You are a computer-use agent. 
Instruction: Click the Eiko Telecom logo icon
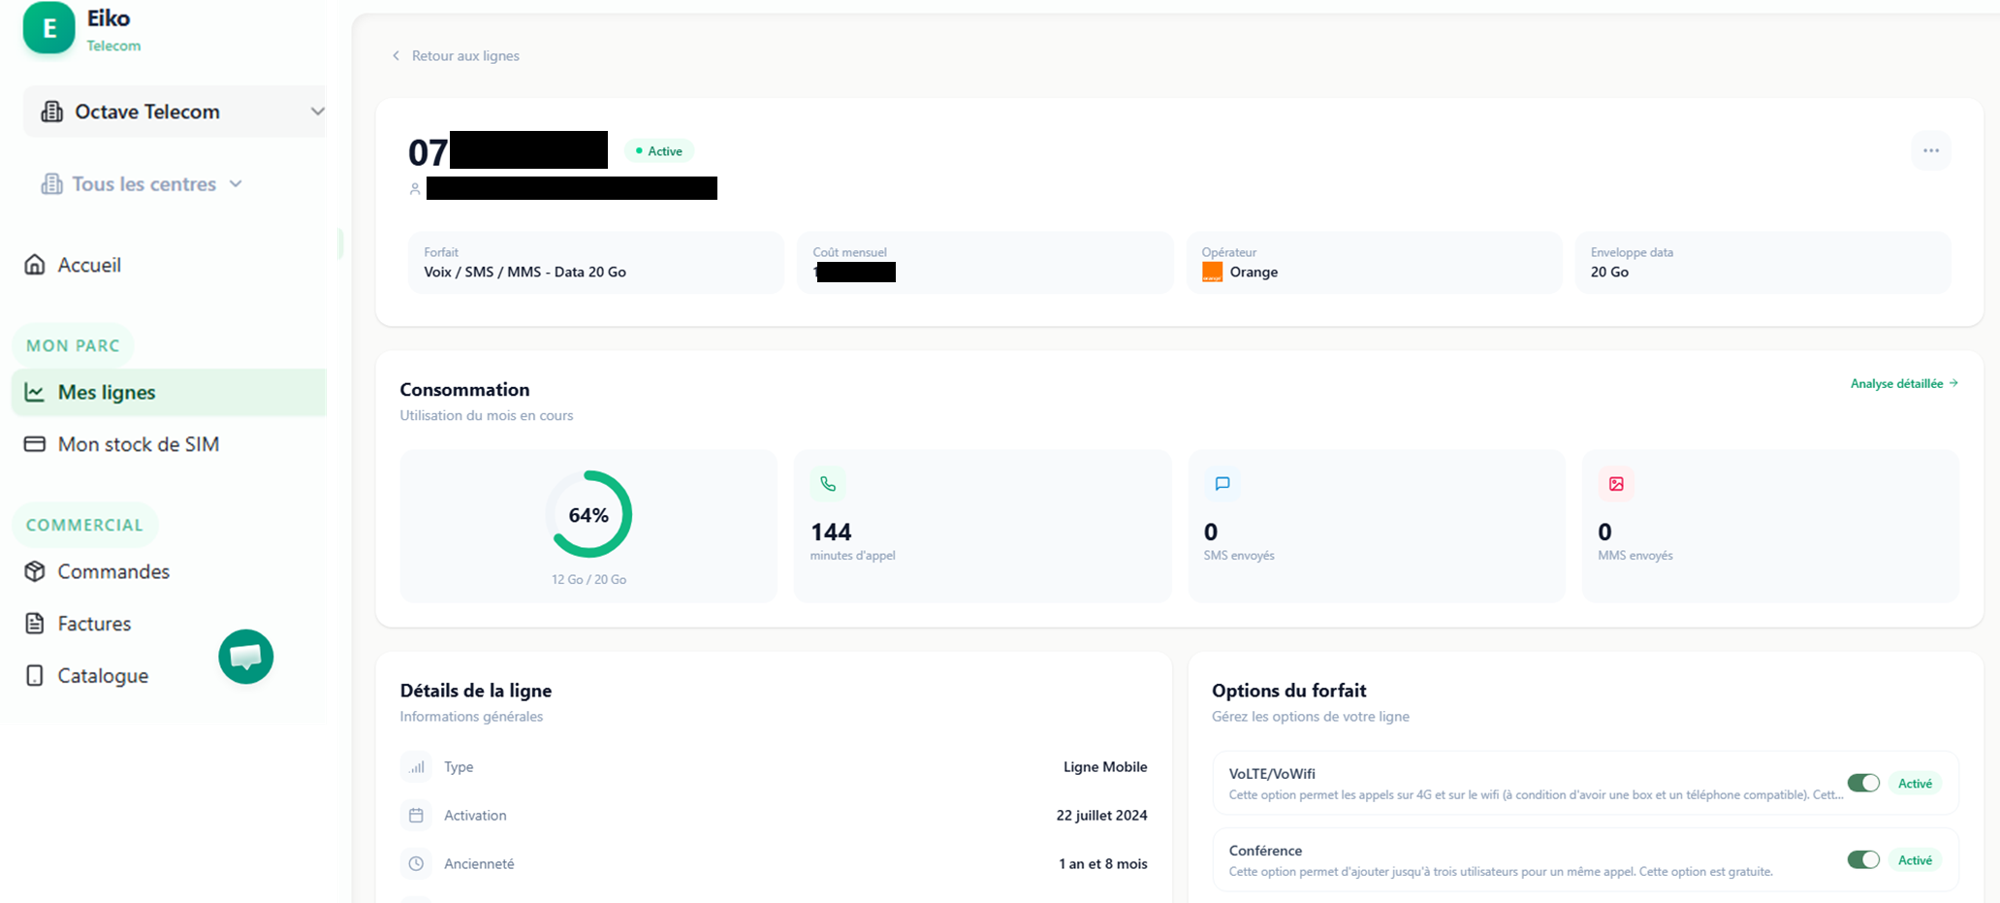click(x=49, y=29)
